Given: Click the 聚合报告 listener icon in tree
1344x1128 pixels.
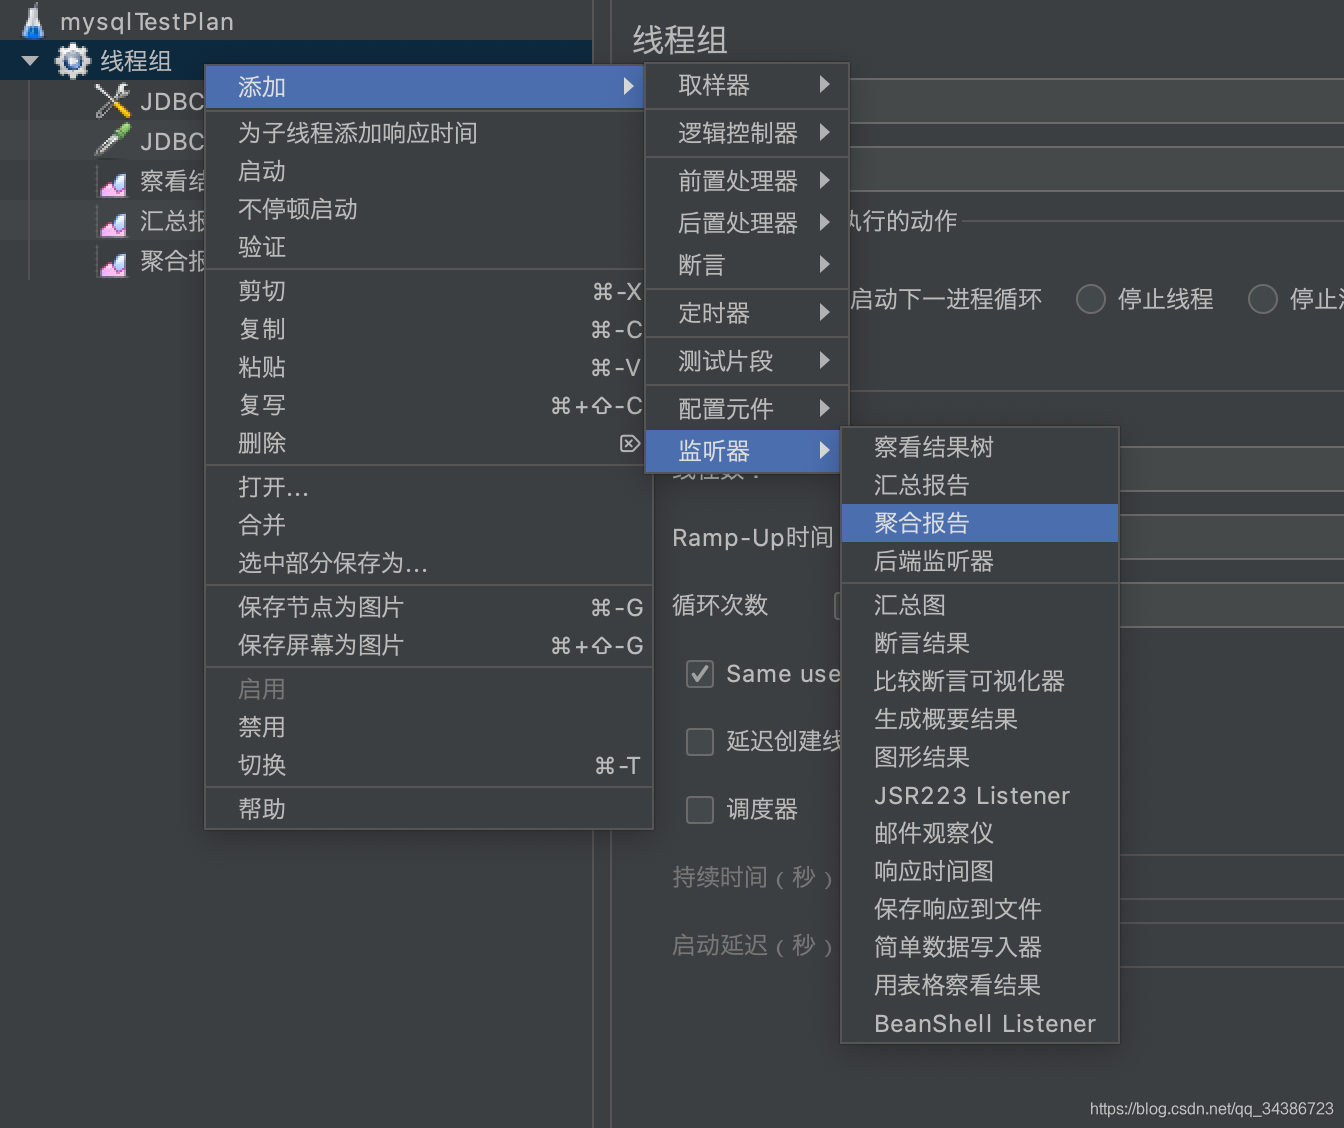Looking at the screenshot, I should (113, 262).
